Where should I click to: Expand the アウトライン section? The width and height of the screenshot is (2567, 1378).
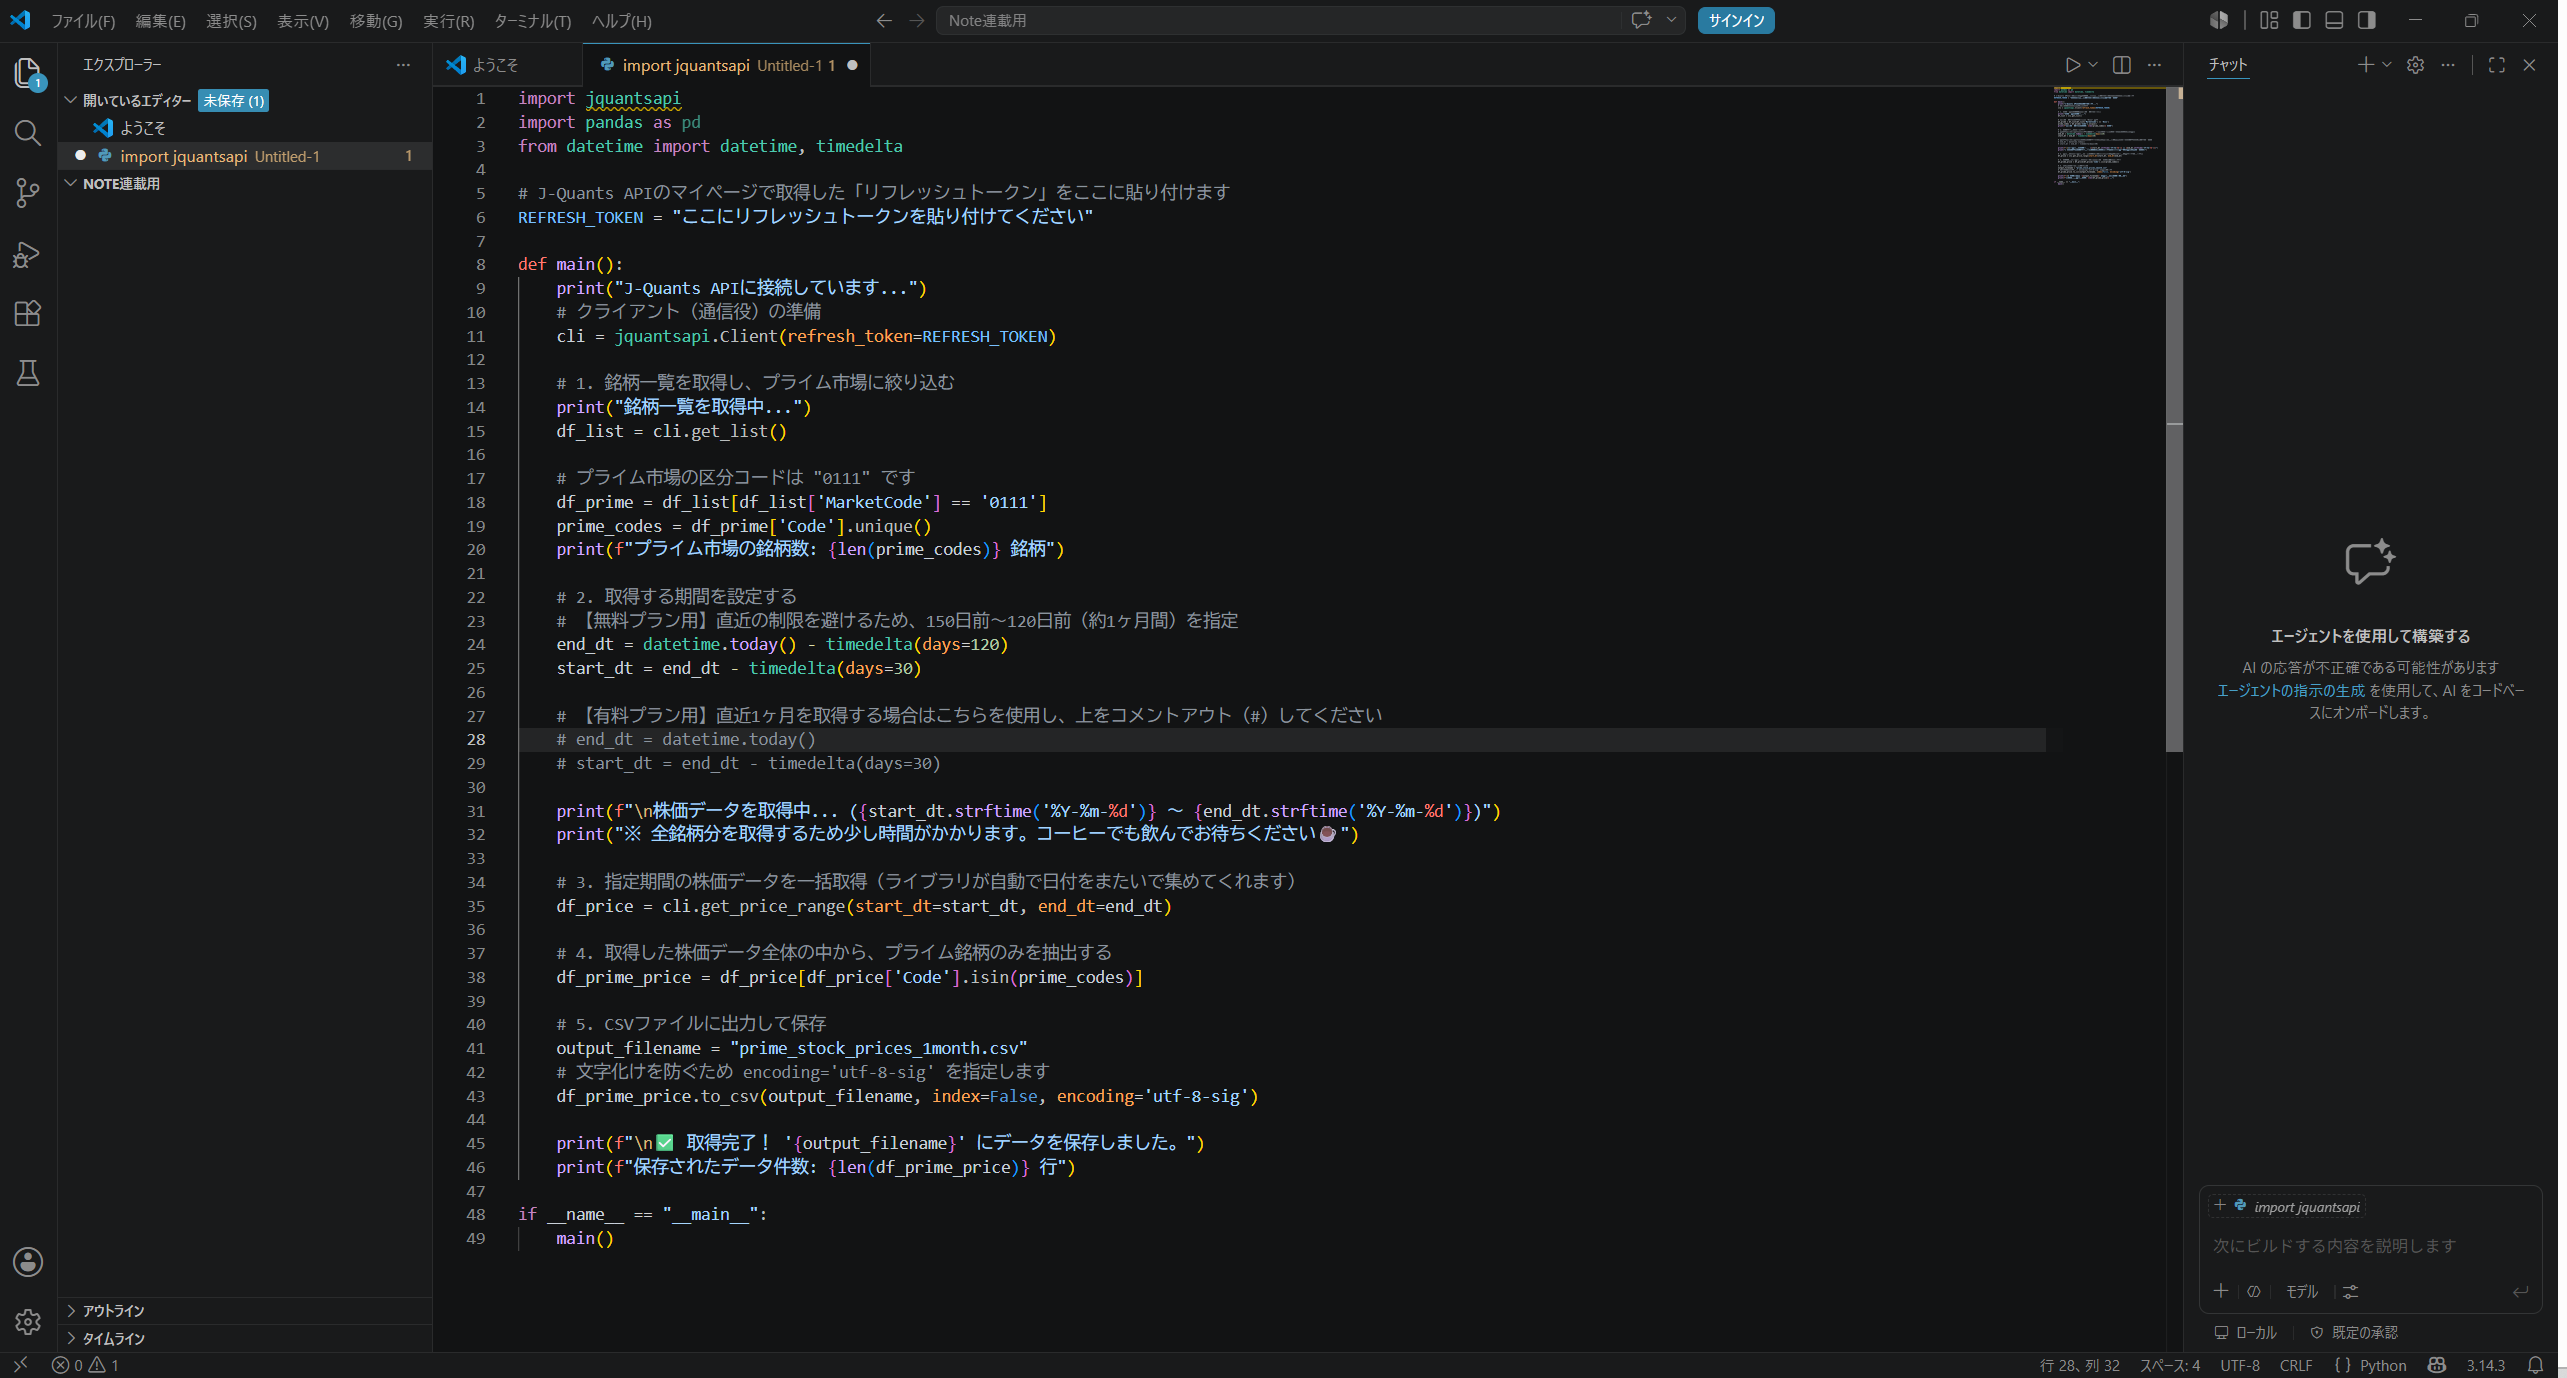113,1311
